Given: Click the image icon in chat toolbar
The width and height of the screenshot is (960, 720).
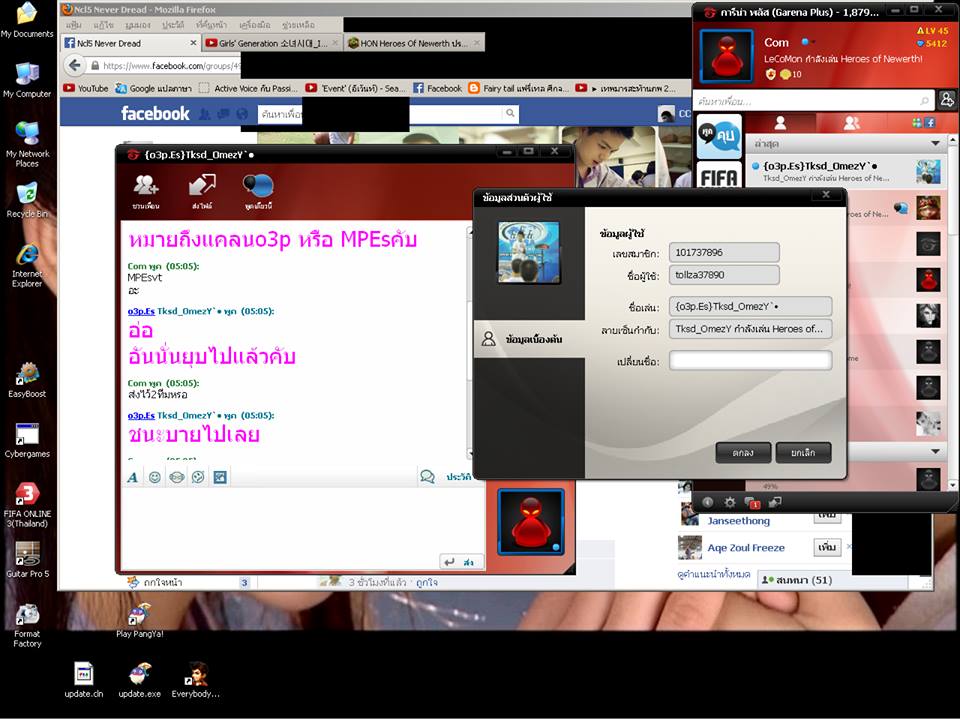Looking at the screenshot, I should coord(220,477).
